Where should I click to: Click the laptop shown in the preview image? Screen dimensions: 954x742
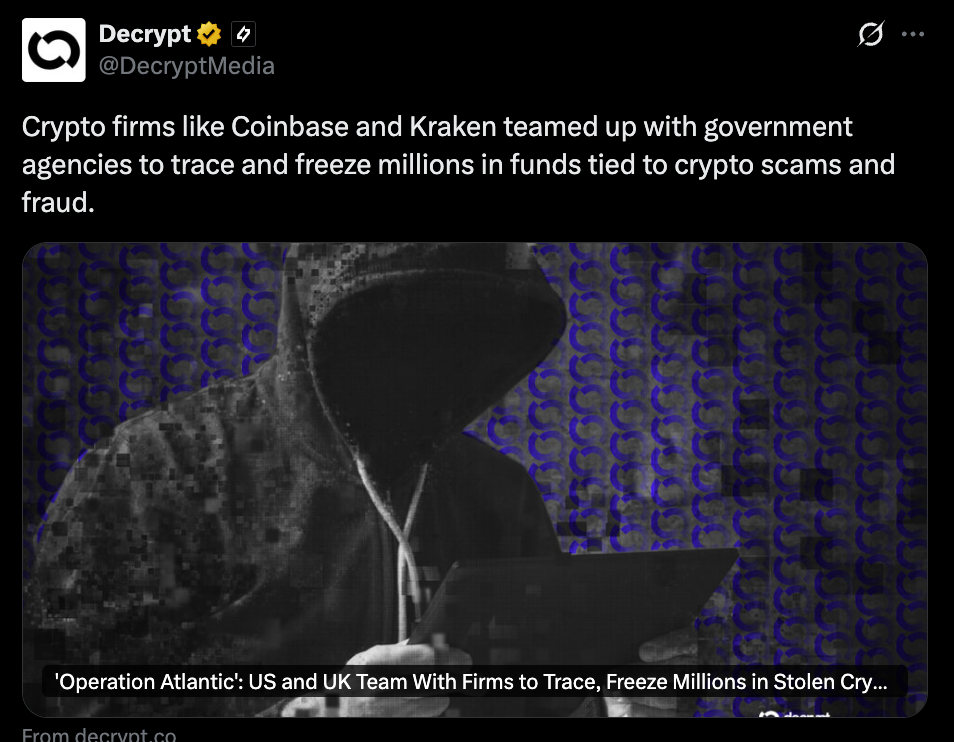click(572, 602)
